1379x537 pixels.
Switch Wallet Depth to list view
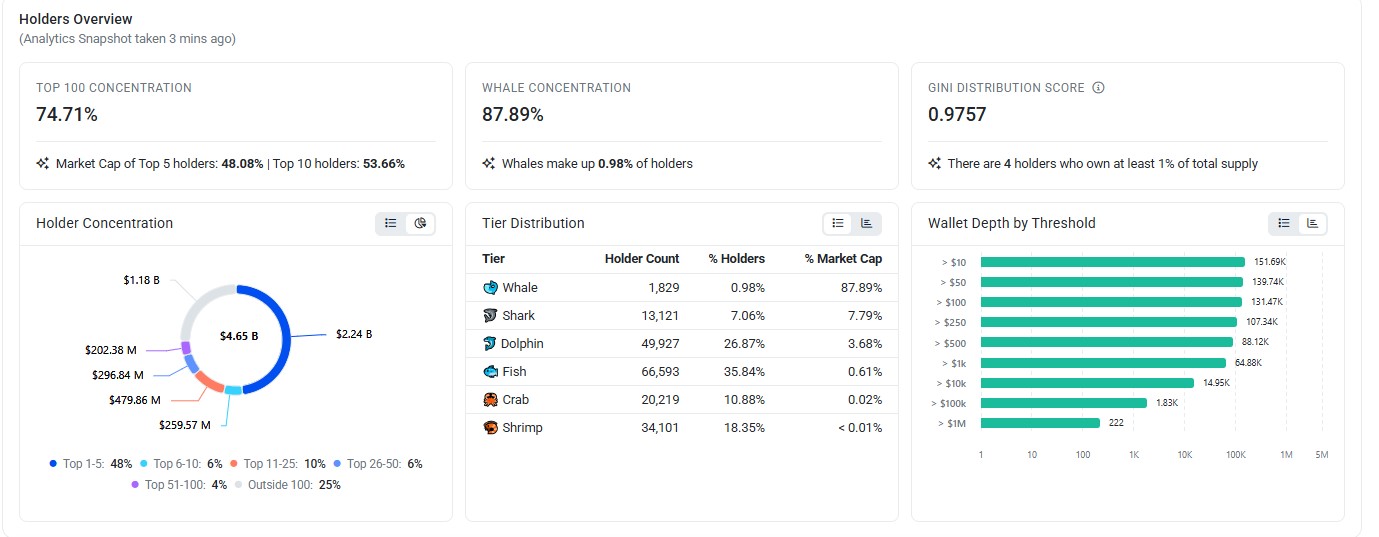tap(1284, 223)
